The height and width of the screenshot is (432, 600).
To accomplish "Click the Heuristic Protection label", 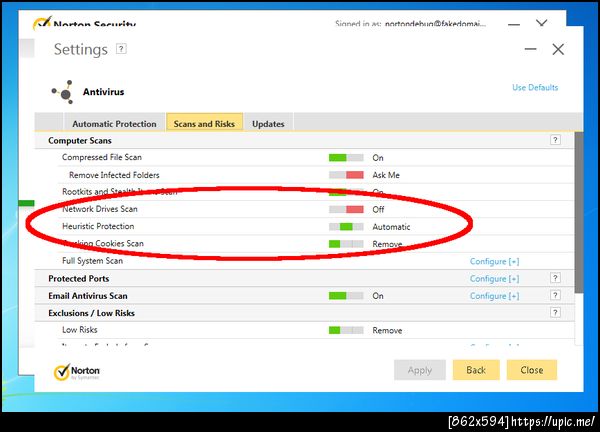I will point(98,226).
